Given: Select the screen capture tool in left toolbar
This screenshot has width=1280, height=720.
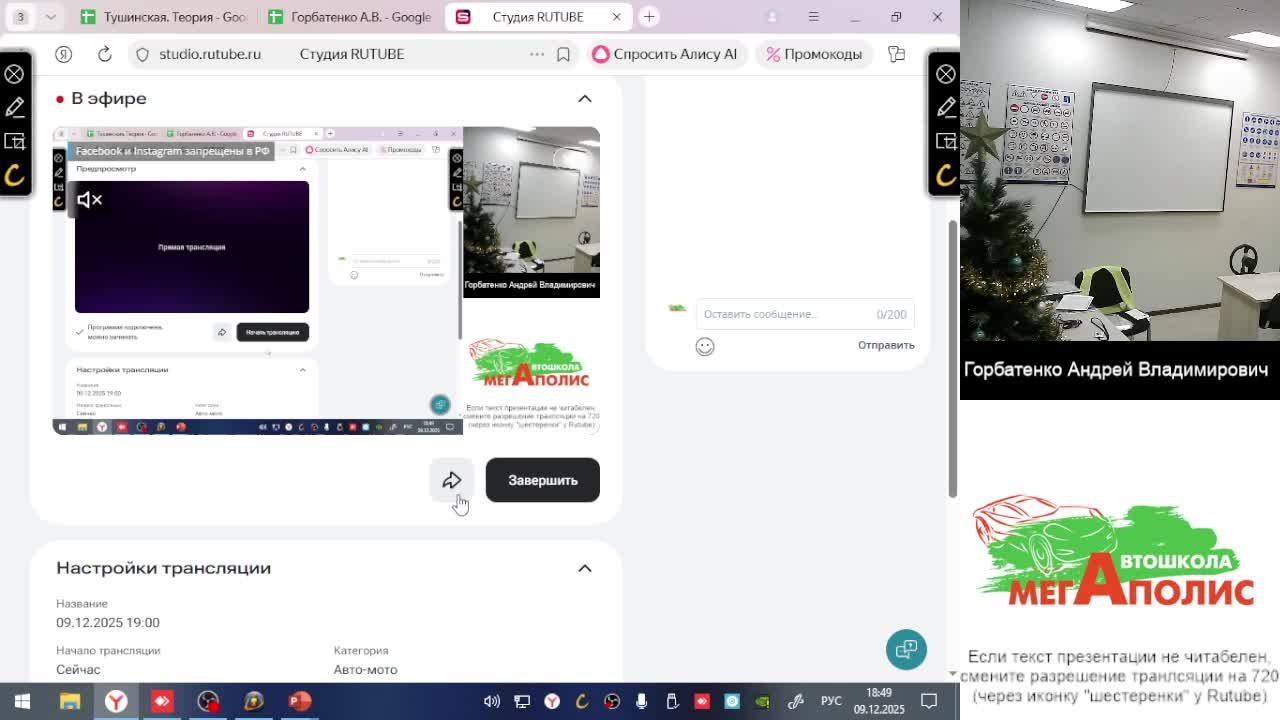Looking at the screenshot, I should [15, 141].
